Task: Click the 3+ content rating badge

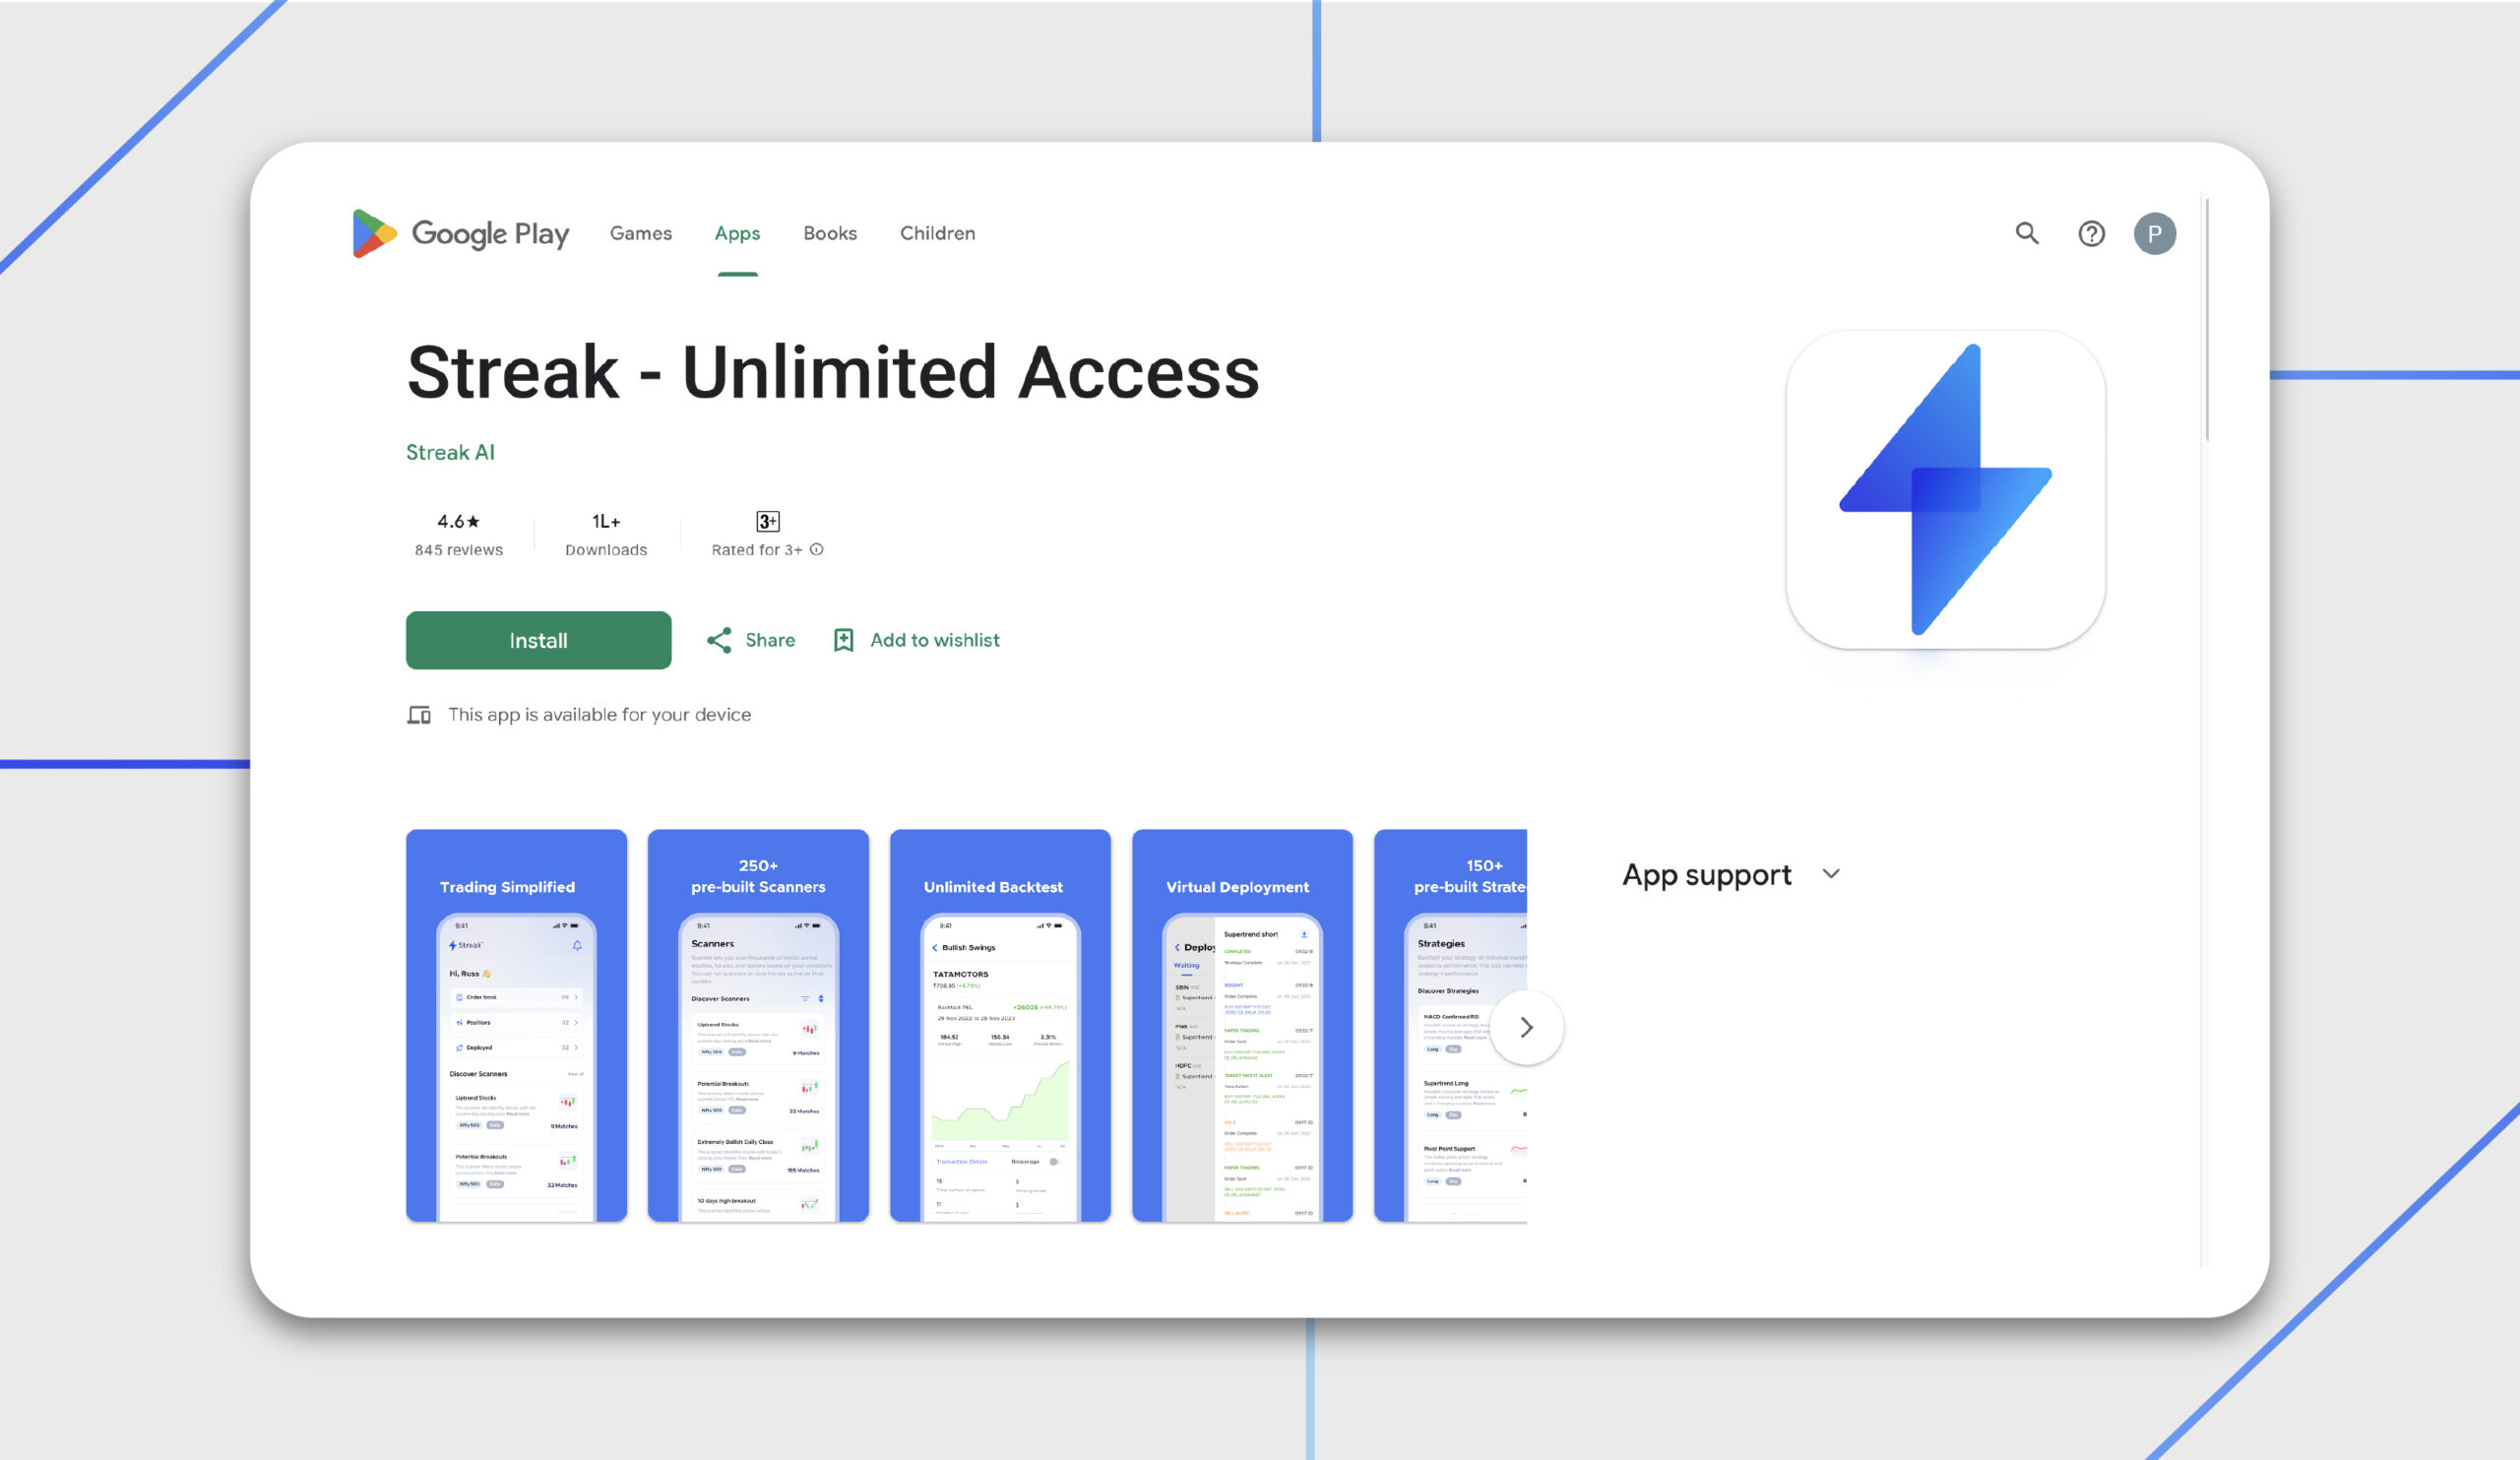Action: (x=767, y=521)
